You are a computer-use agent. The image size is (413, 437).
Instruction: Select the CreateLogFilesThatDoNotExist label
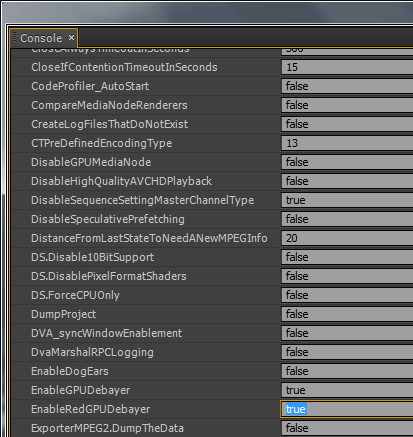pyautogui.click(x=109, y=124)
